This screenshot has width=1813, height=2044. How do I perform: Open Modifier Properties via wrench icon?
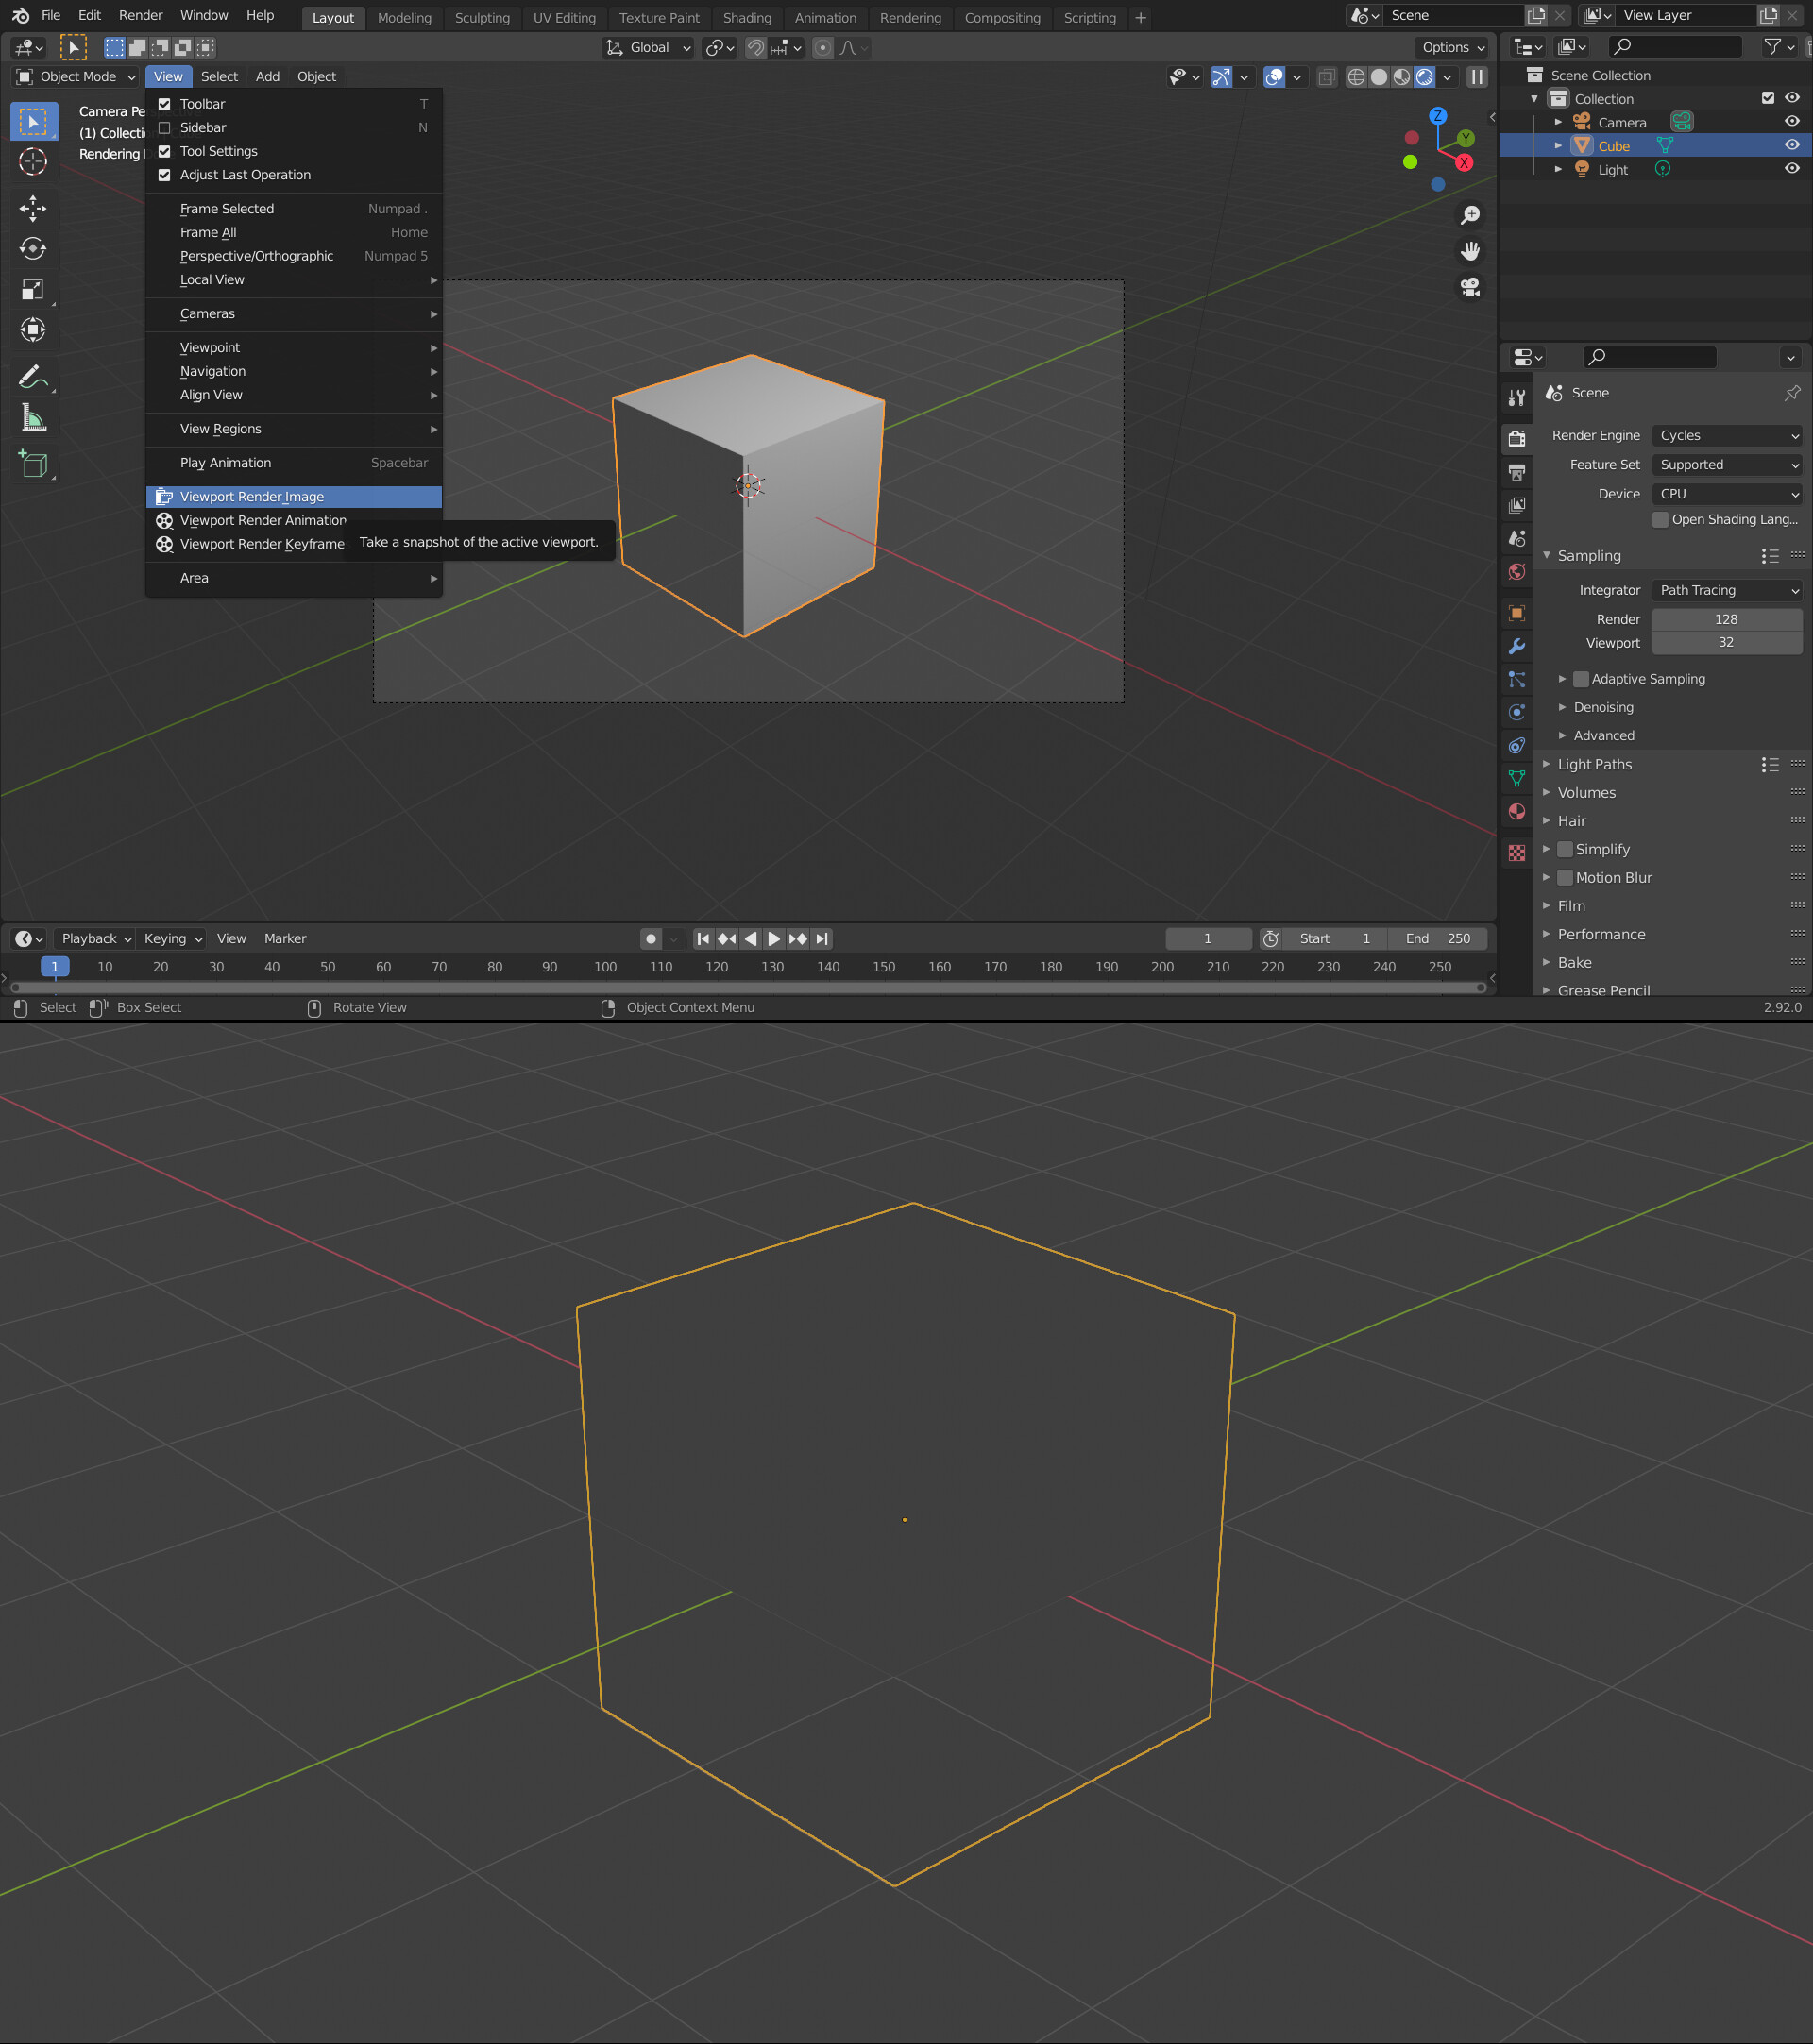tap(1517, 646)
